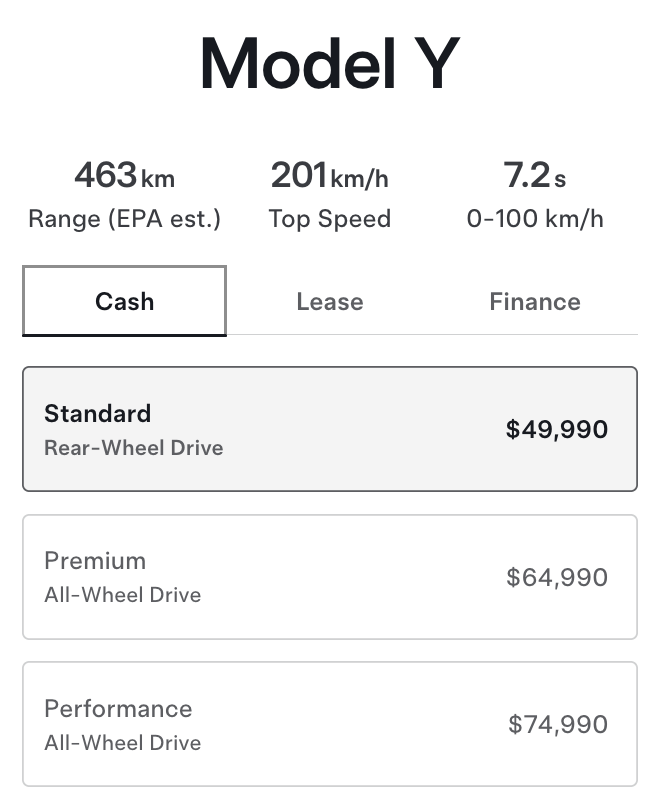Viewport: 656px width, 810px height.
Task: Pick the Performance All-Wheel Drive trim
Action: pos(329,724)
